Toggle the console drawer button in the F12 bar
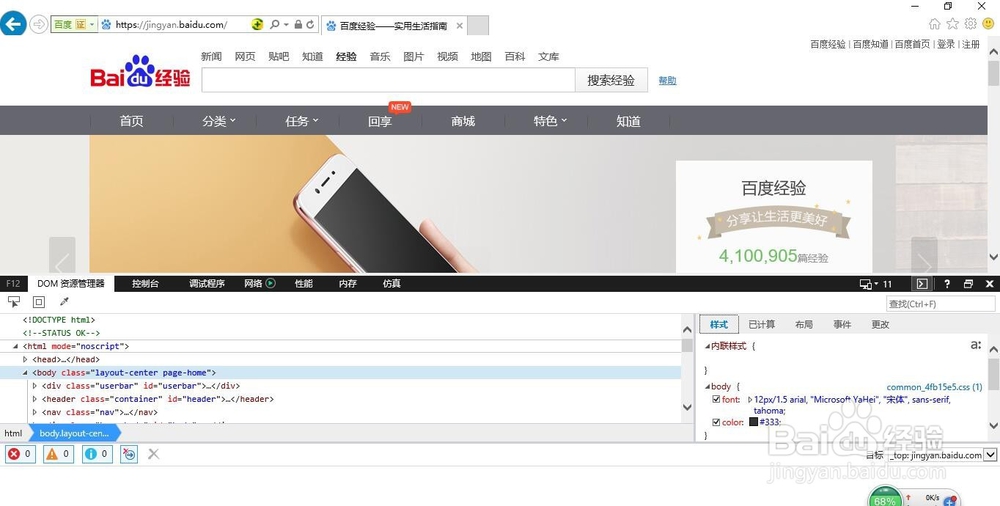 coord(922,284)
